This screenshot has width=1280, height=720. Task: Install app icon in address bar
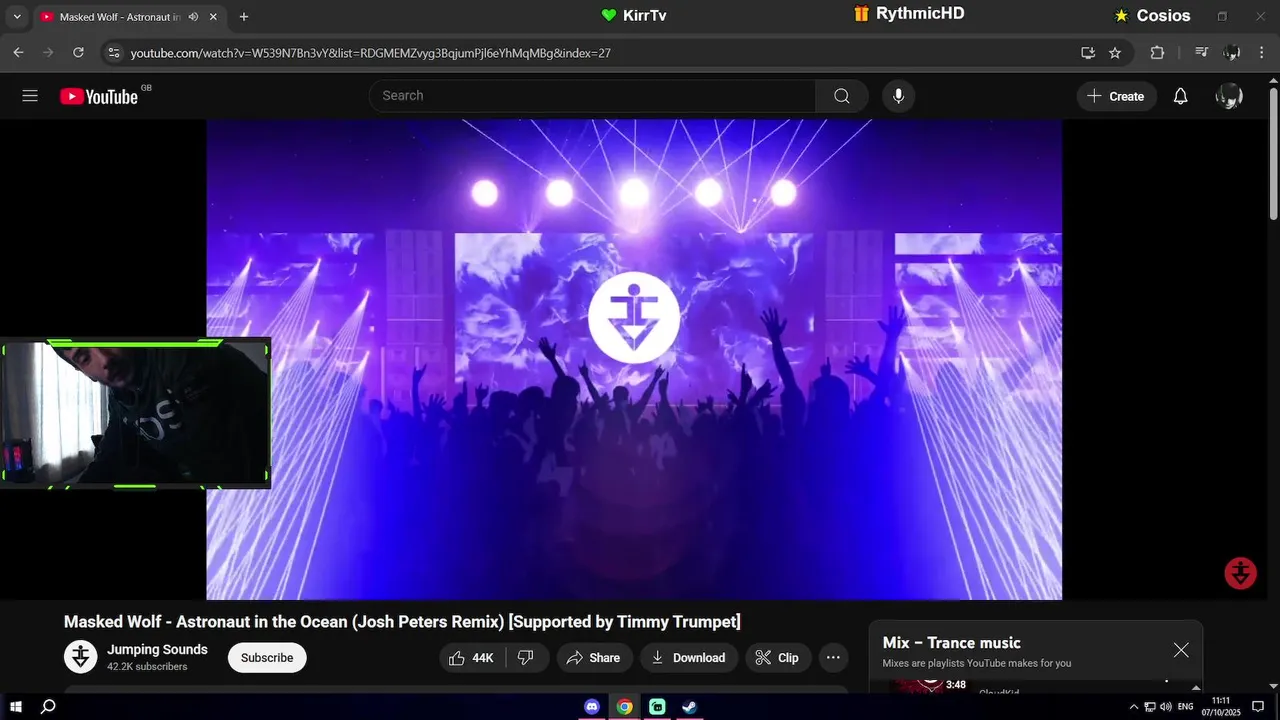[1088, 53]
